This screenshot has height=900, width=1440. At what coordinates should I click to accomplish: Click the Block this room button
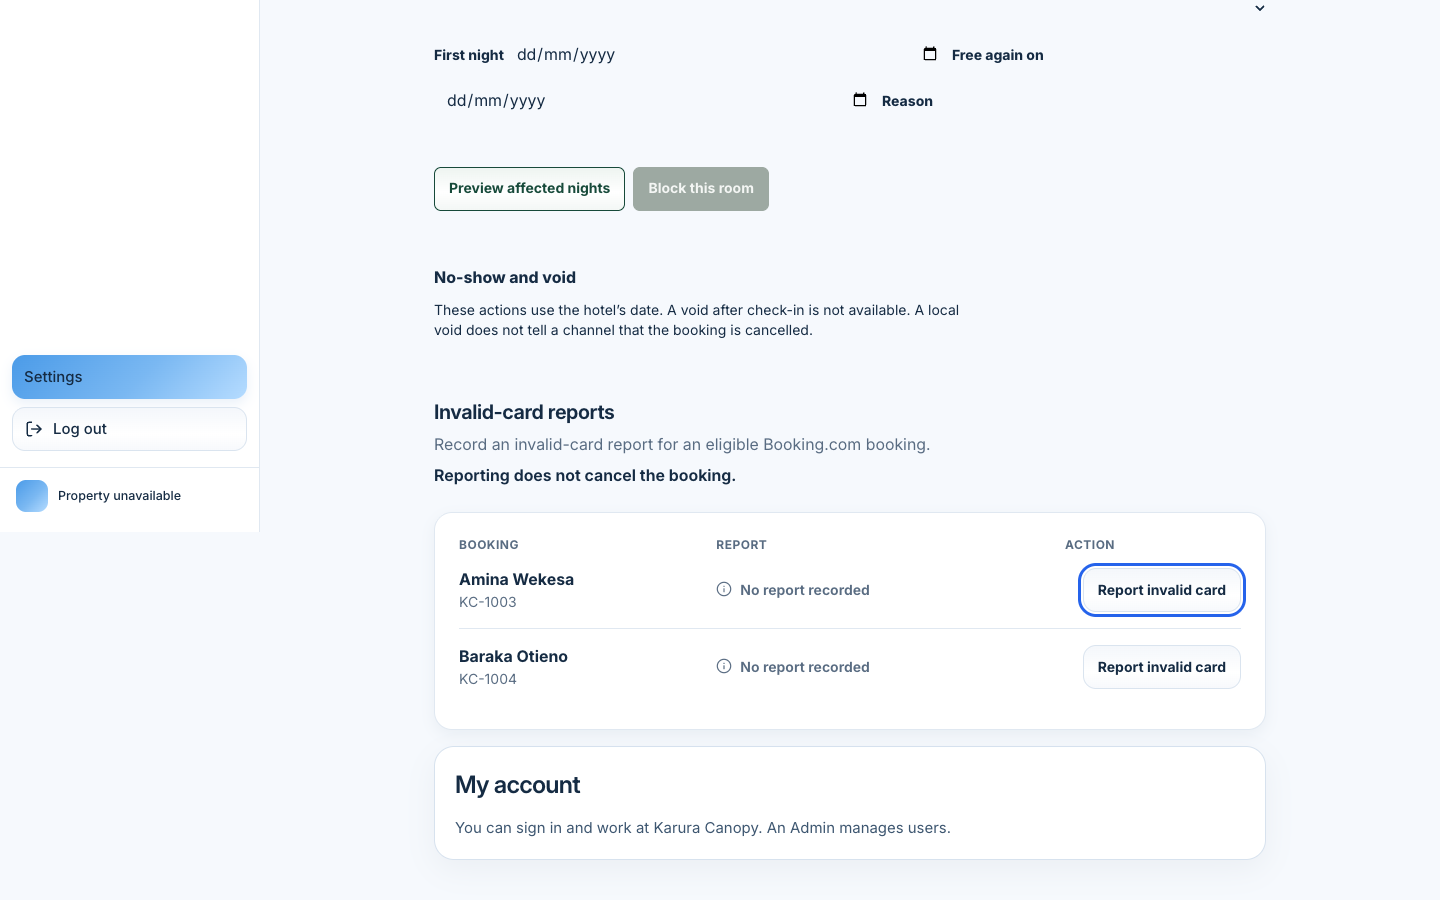[701, 189]
